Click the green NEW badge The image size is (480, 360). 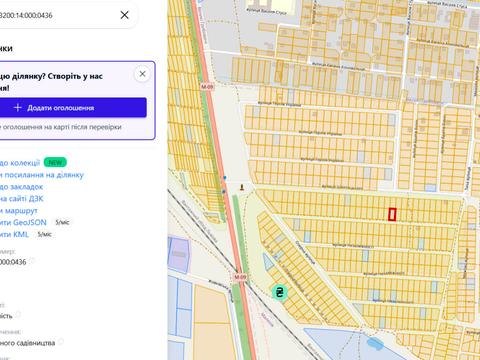pos(55,162)
